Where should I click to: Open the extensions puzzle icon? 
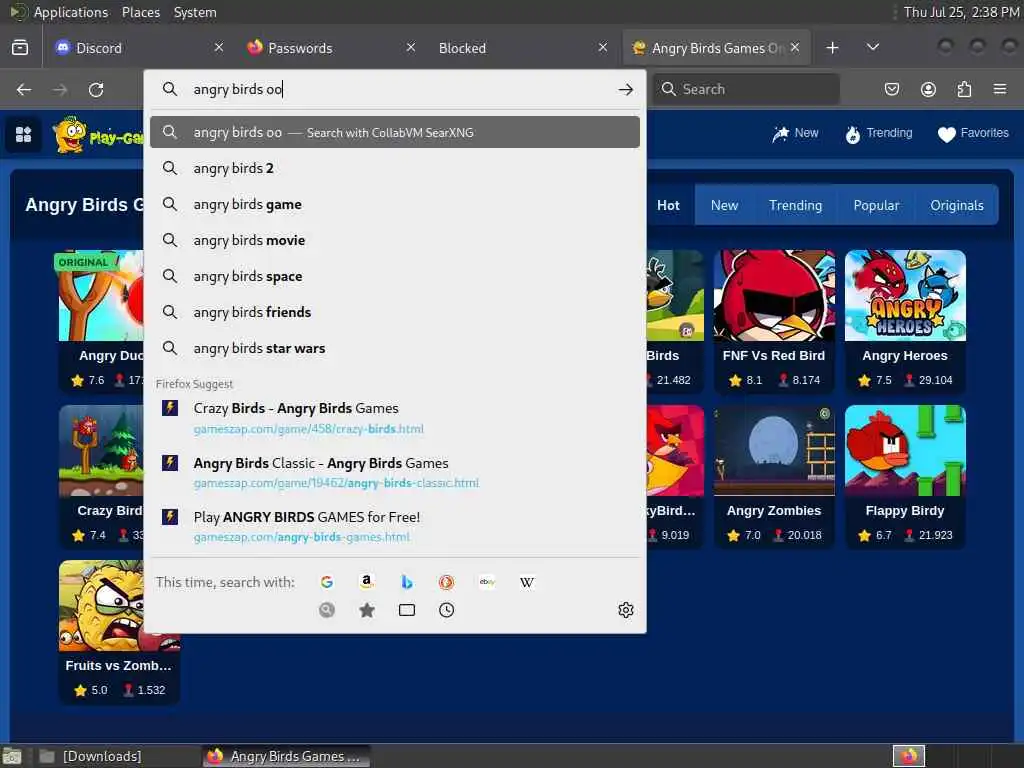[964, 89]
